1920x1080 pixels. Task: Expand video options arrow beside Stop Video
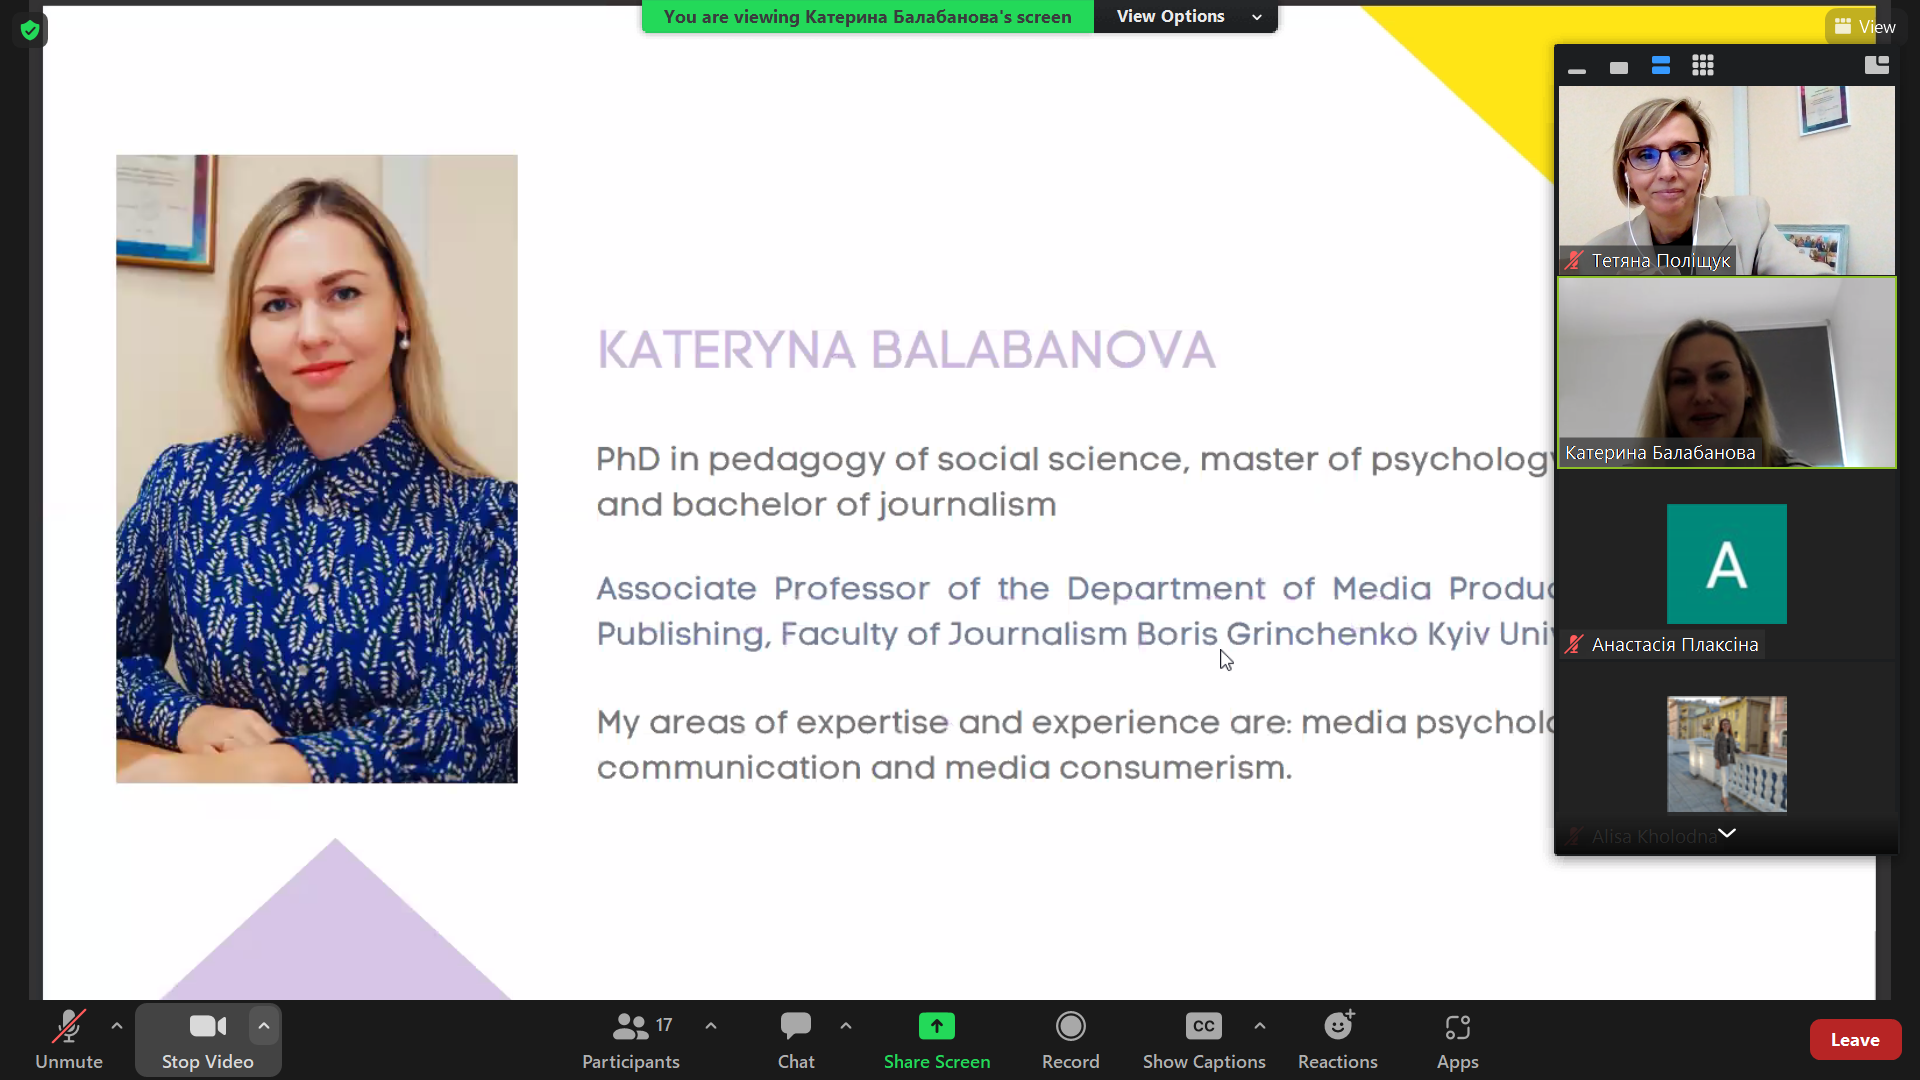(264, 1026)
